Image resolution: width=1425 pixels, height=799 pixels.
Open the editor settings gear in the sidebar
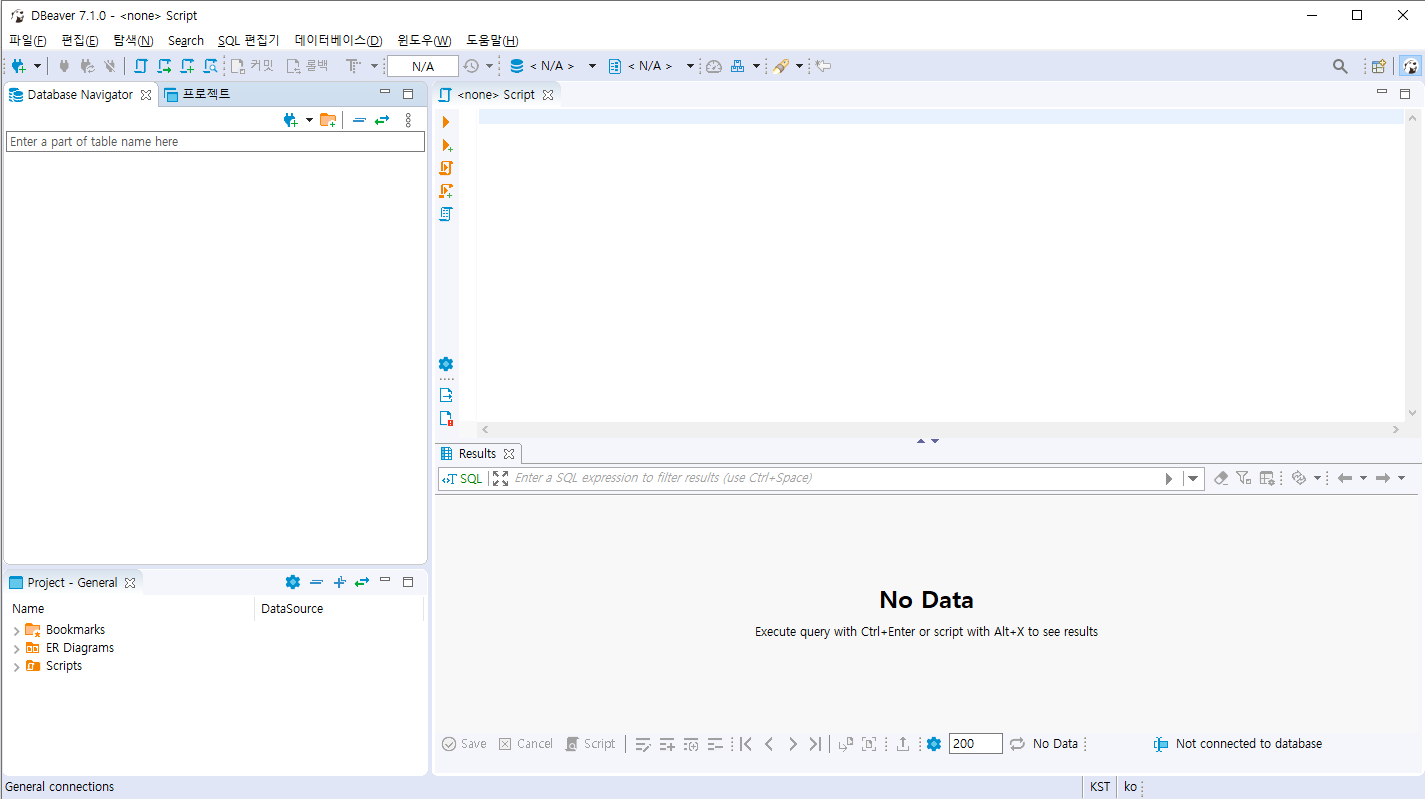[446, 364]
